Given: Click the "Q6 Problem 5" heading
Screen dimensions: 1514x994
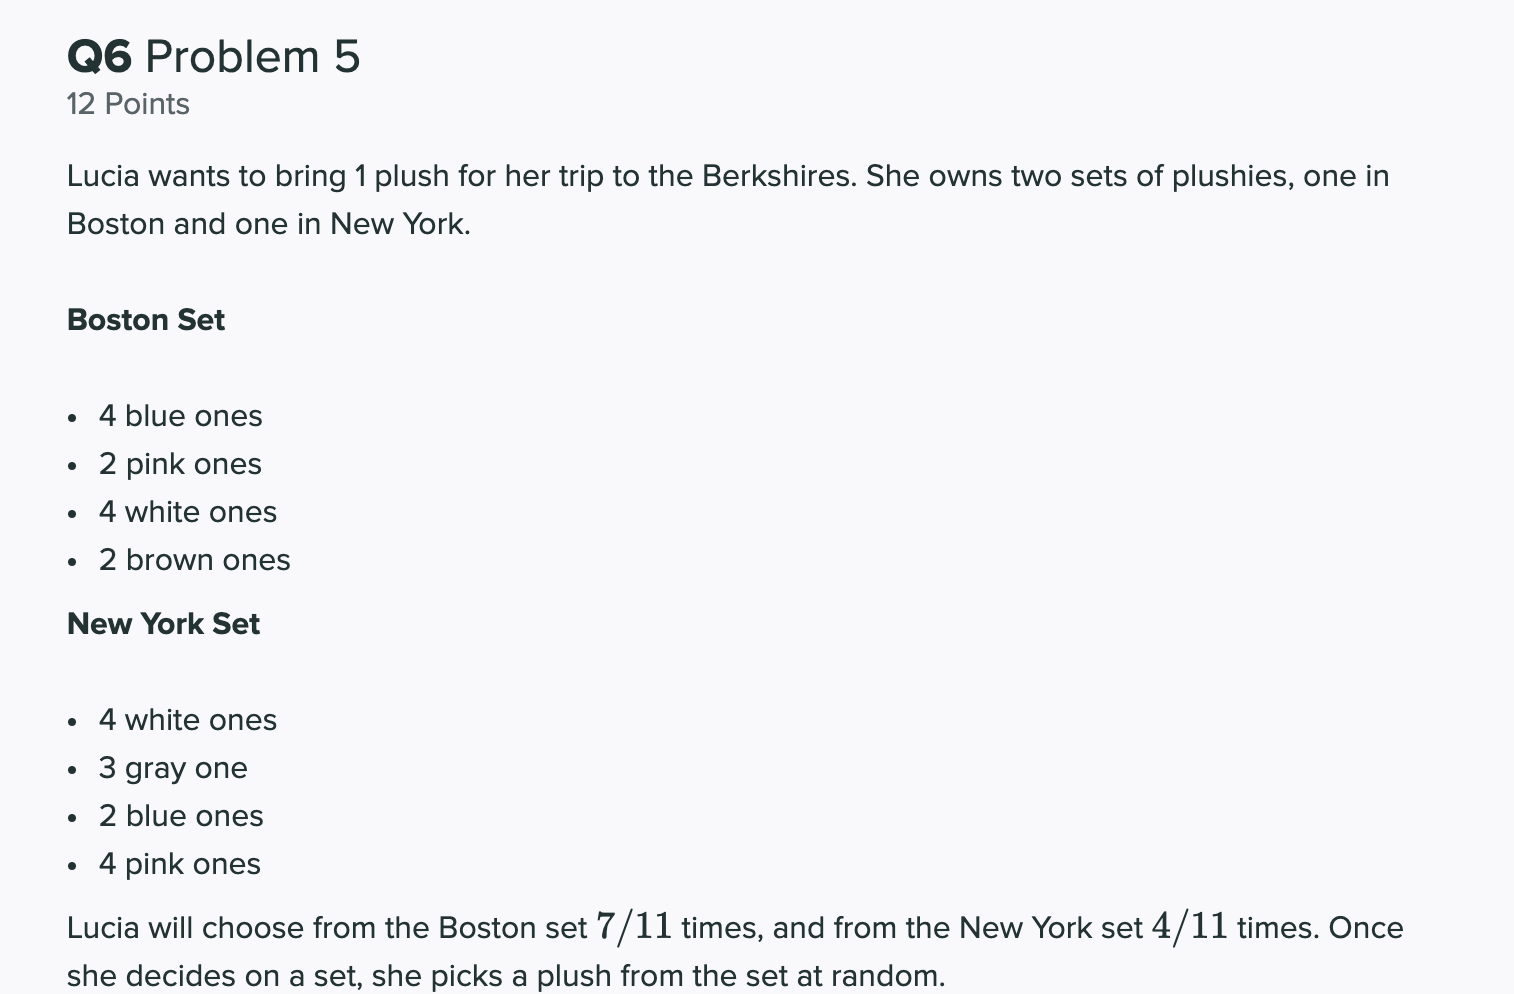Looking at the screenshot, I should coord(213,57).
